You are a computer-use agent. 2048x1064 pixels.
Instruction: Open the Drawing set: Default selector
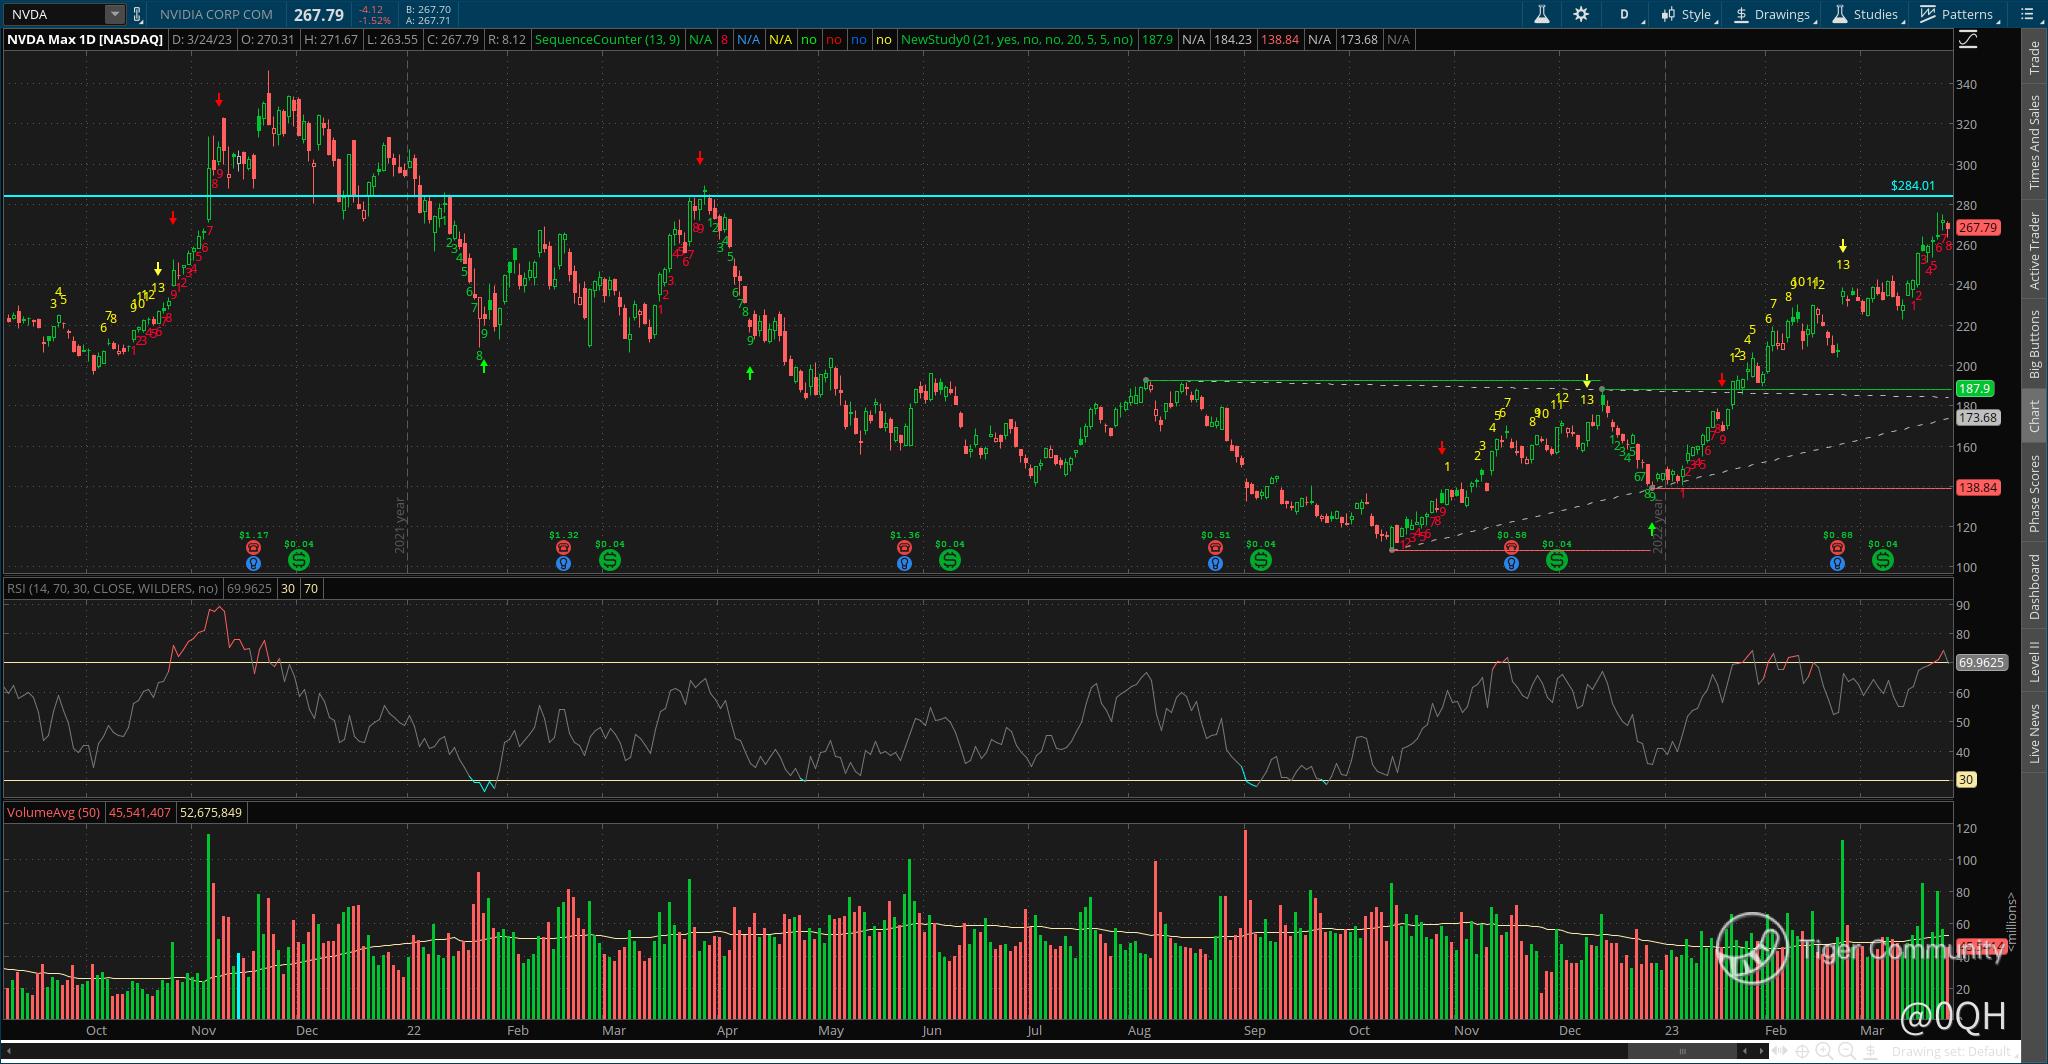tap(1952, 1052)
